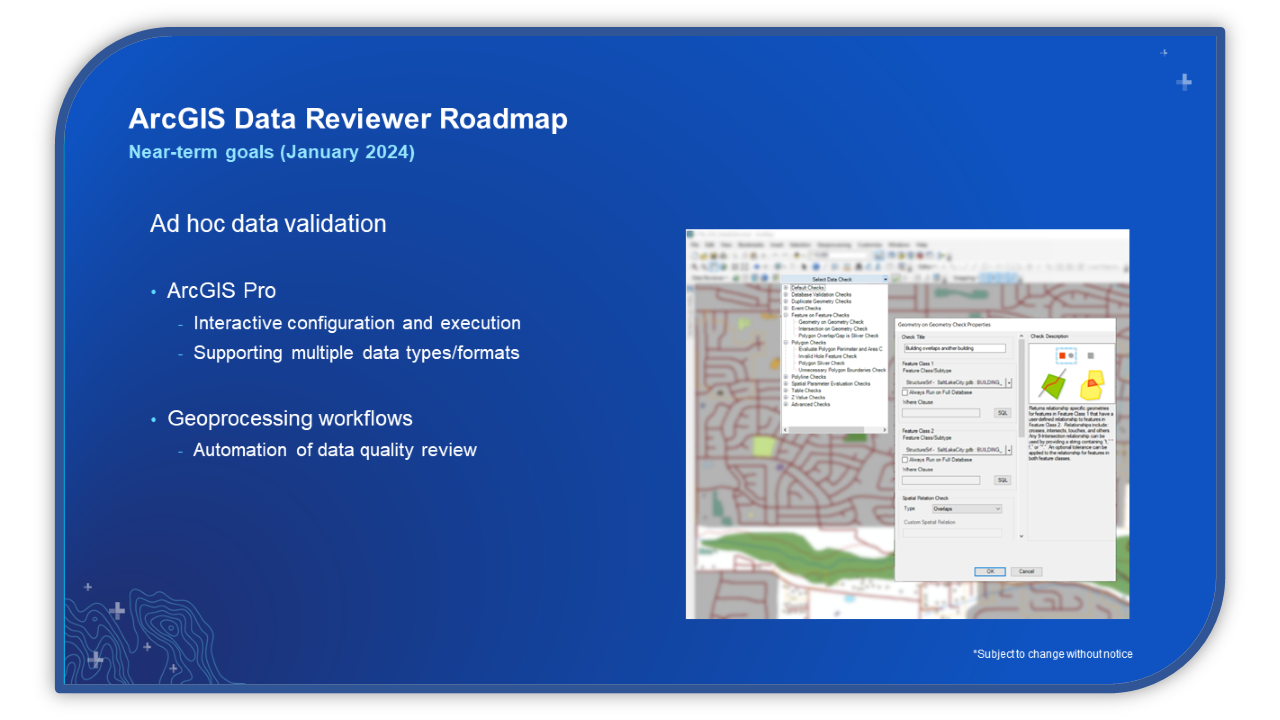The height and width of the screenshot is (720, 1280).
Task: Click SQL button for Feature Class 2
Action: pyautogui.click(x=1002, y=480)
